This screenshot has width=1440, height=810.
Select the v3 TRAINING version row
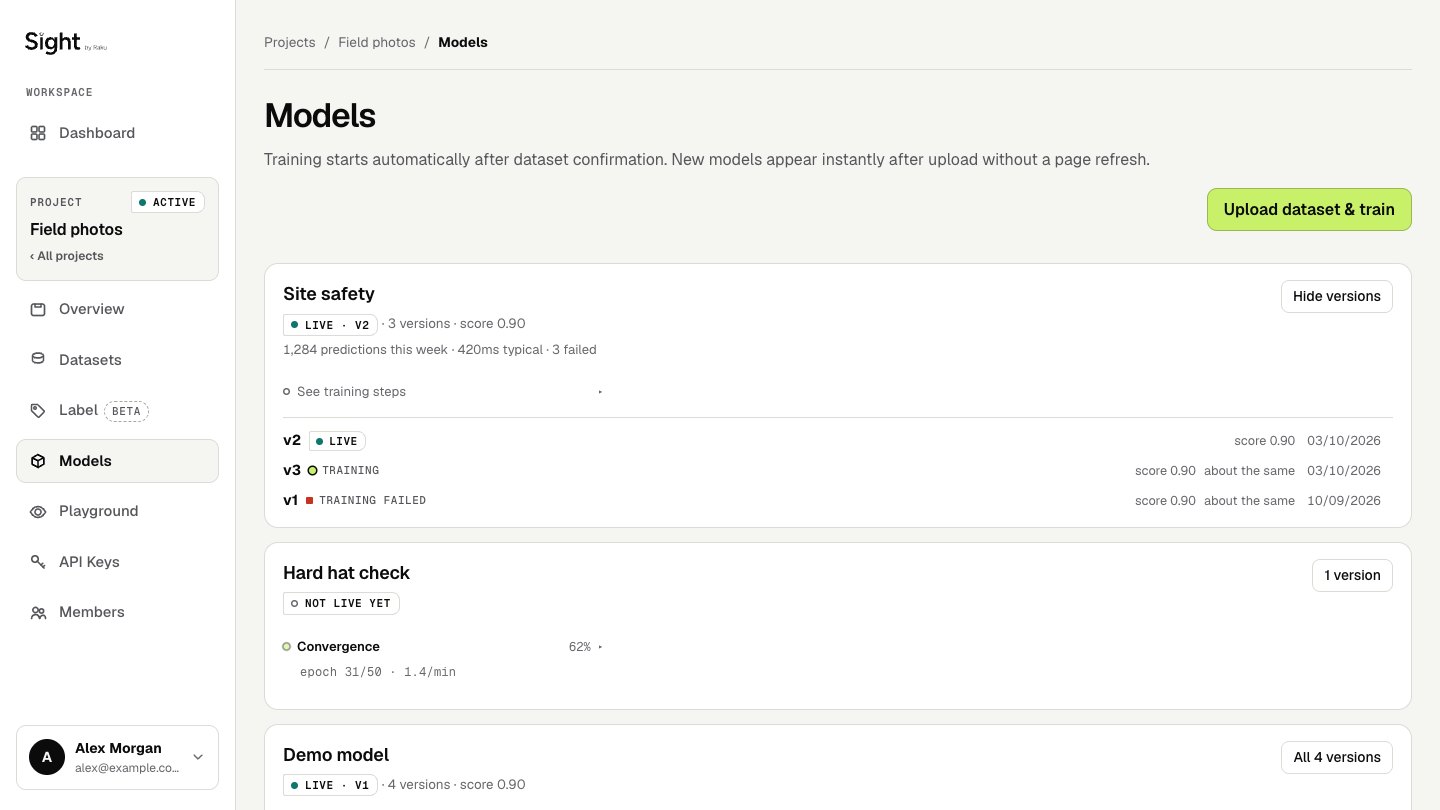tap(838, 470)
